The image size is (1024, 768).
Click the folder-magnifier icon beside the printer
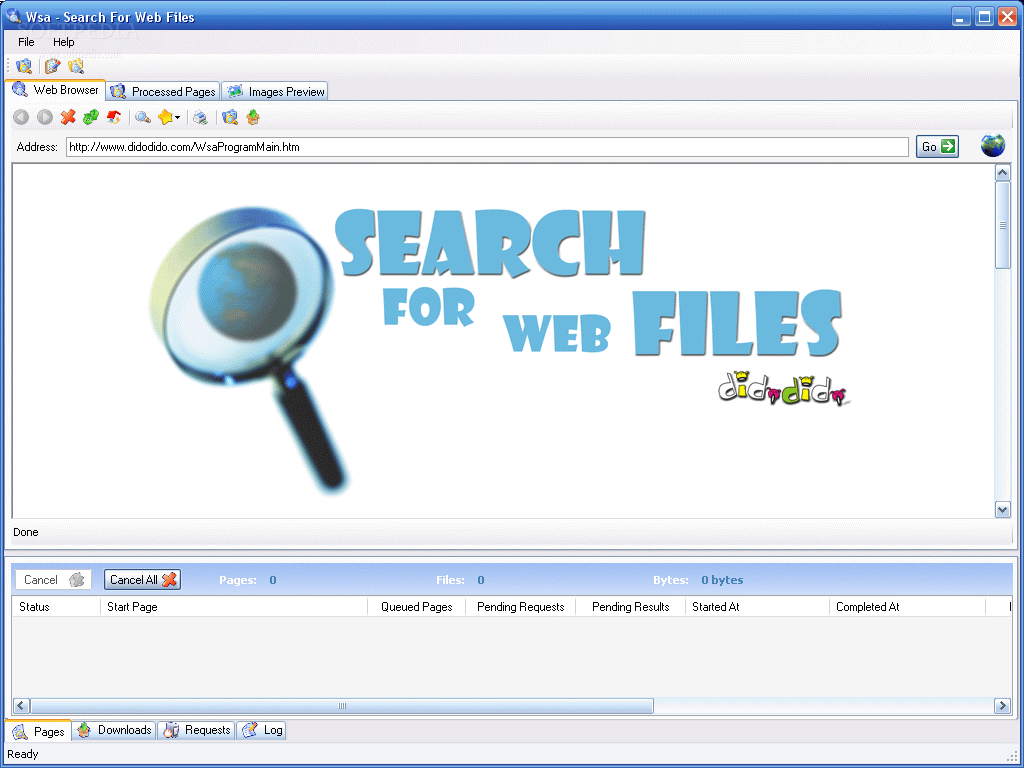click(x=230, y=118)
